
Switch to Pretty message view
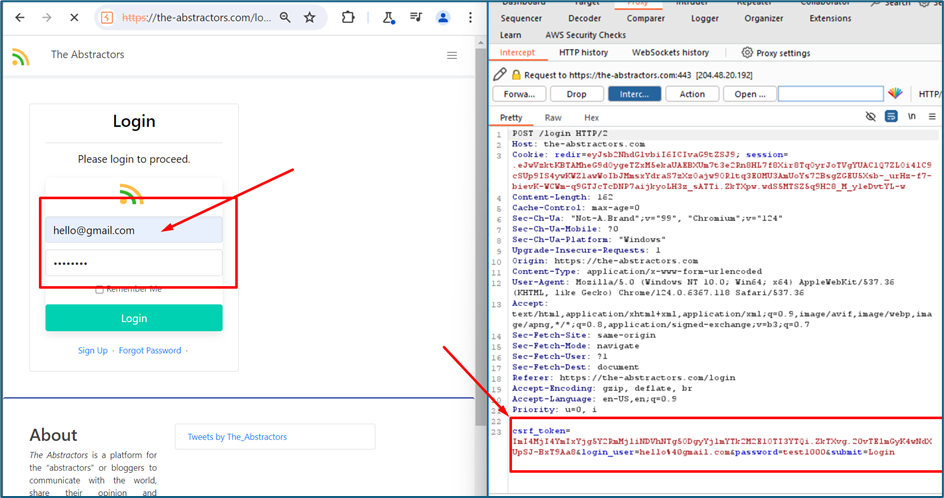(511, 117)
